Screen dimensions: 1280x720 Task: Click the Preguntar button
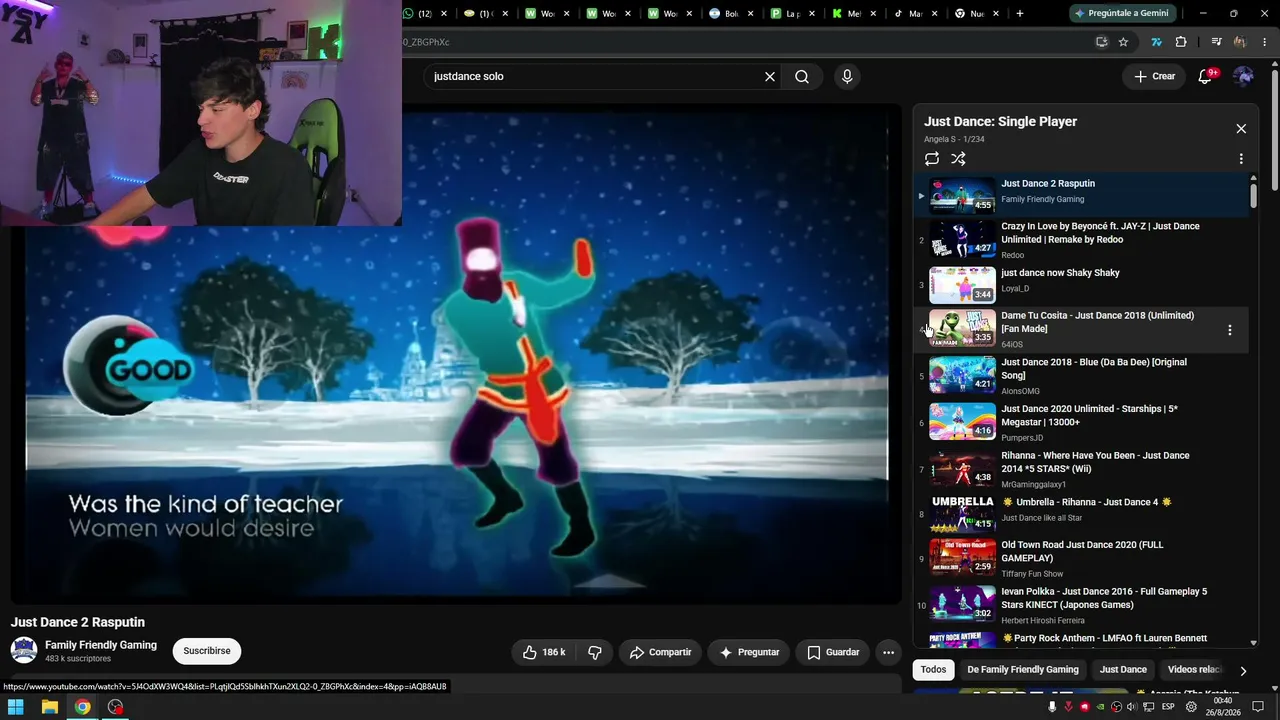(749, 652)
